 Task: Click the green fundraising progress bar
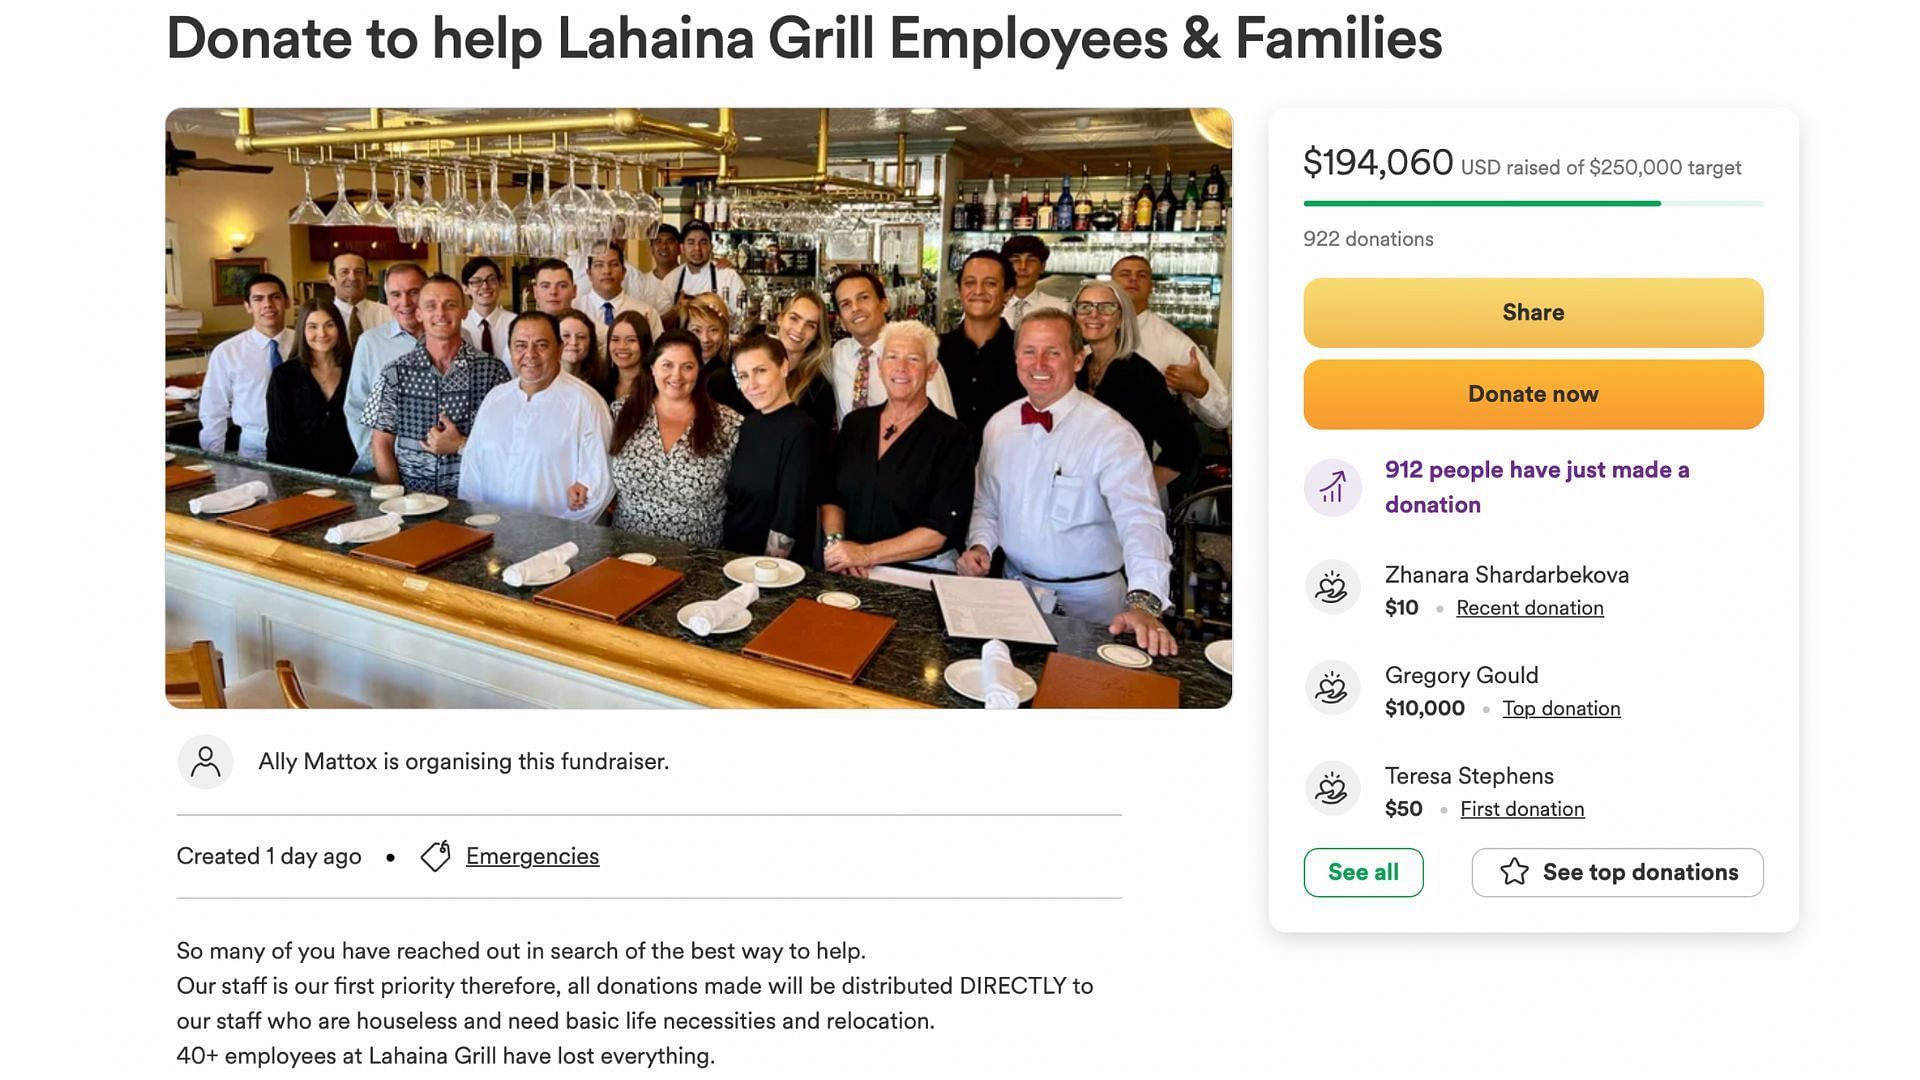tap(1482, 204)
